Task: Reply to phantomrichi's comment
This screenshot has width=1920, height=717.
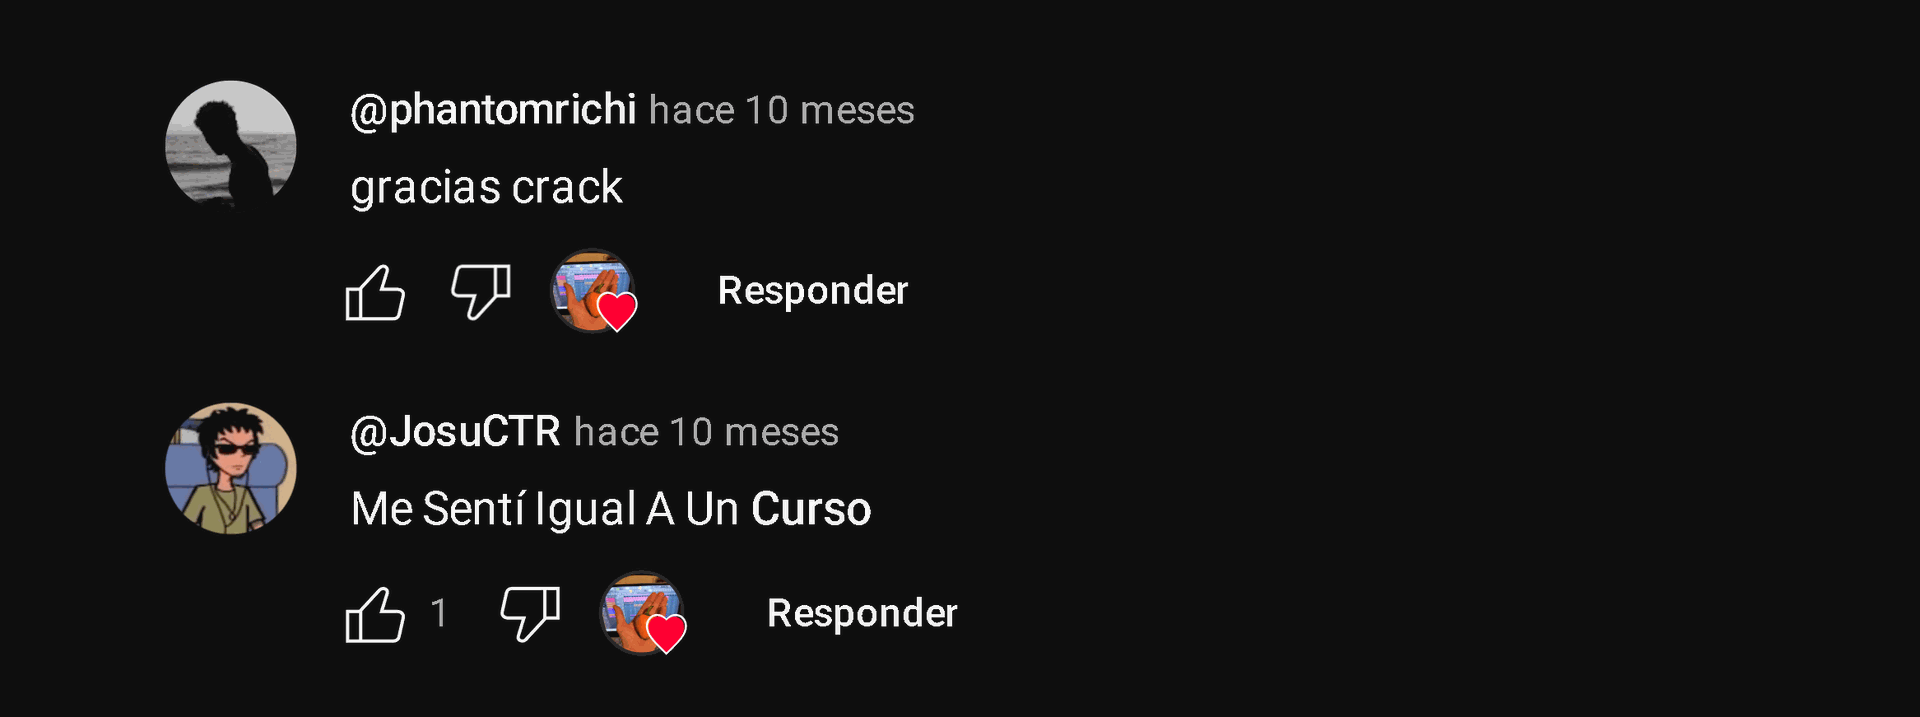Action: click(813, 291)
